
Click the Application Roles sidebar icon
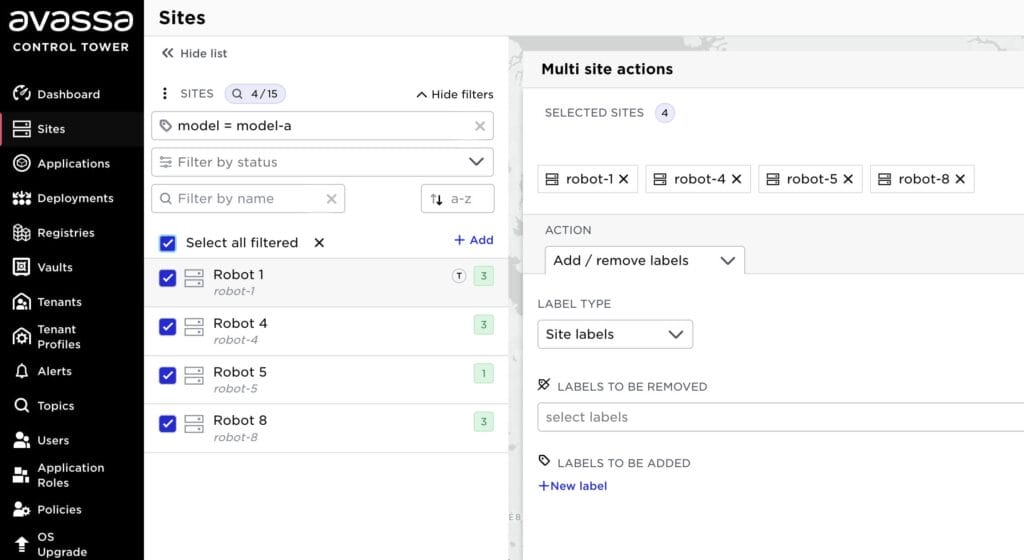(22, 475)
